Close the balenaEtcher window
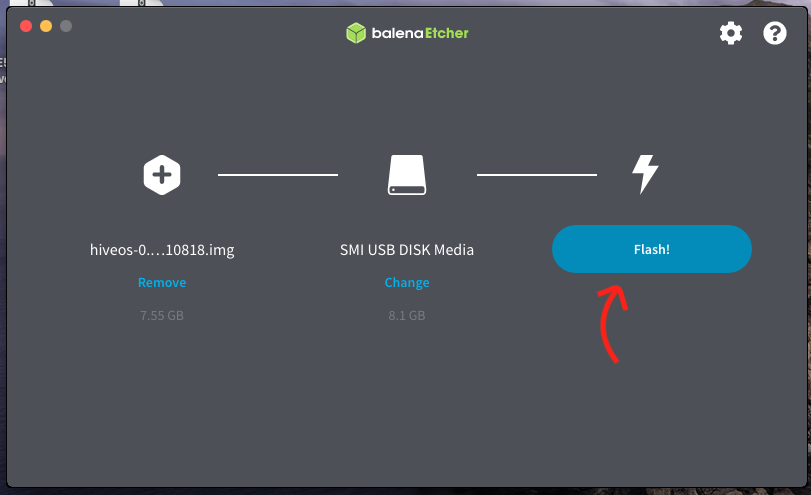Viewport: 811px width, 495px height. point(26,26)
